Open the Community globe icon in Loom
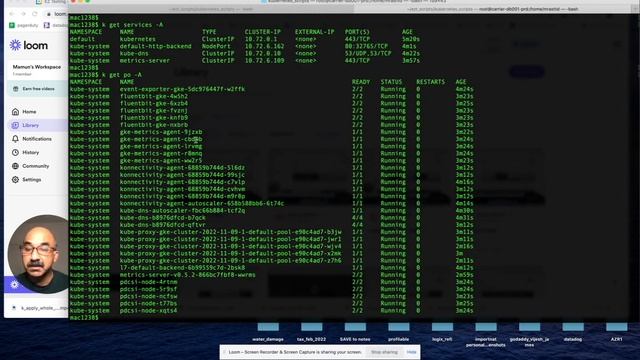This screenshot has width=640, height=360. pos(16,166)
